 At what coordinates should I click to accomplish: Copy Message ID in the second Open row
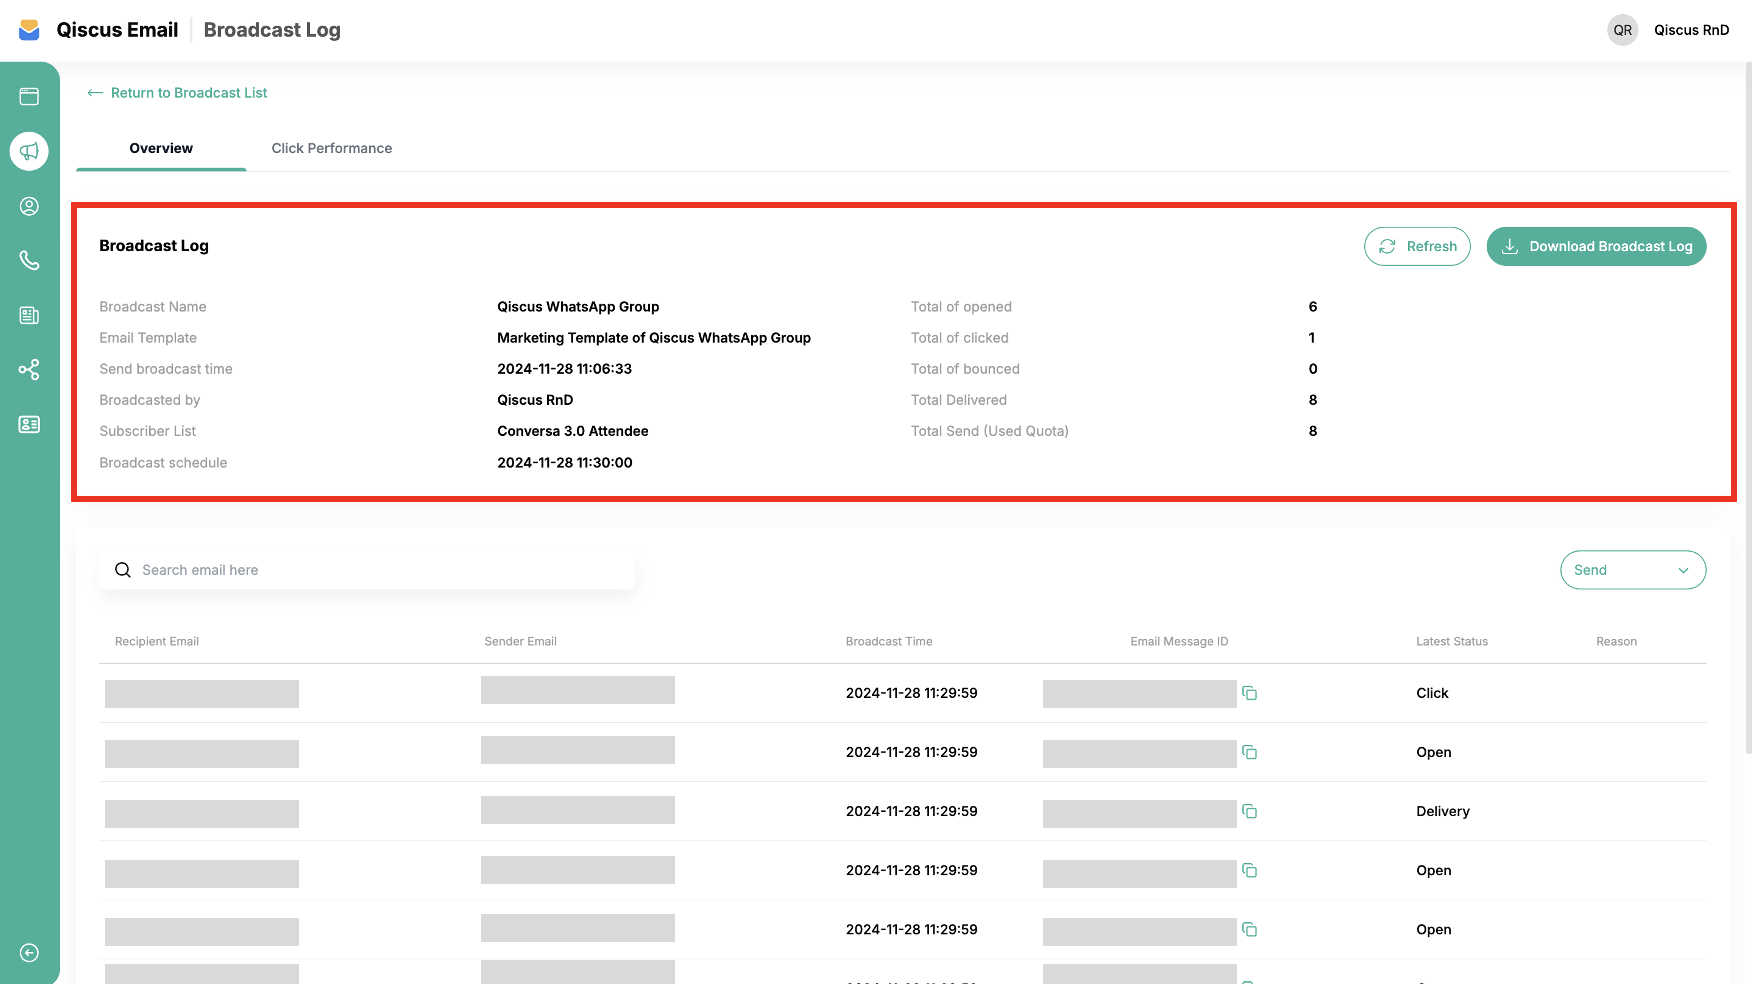coord(1249,870)
